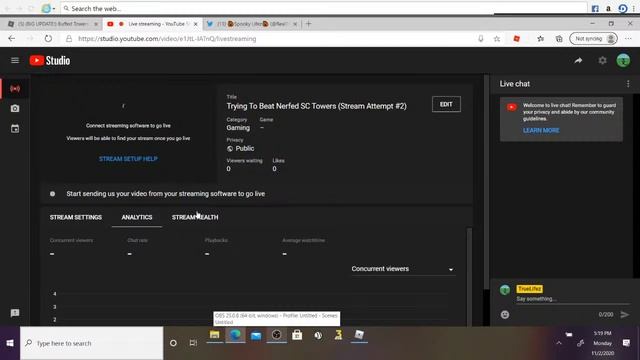The image size is (640, 360).
Task: Open the Send feedback sidebar icon
Action: point(15,313)
